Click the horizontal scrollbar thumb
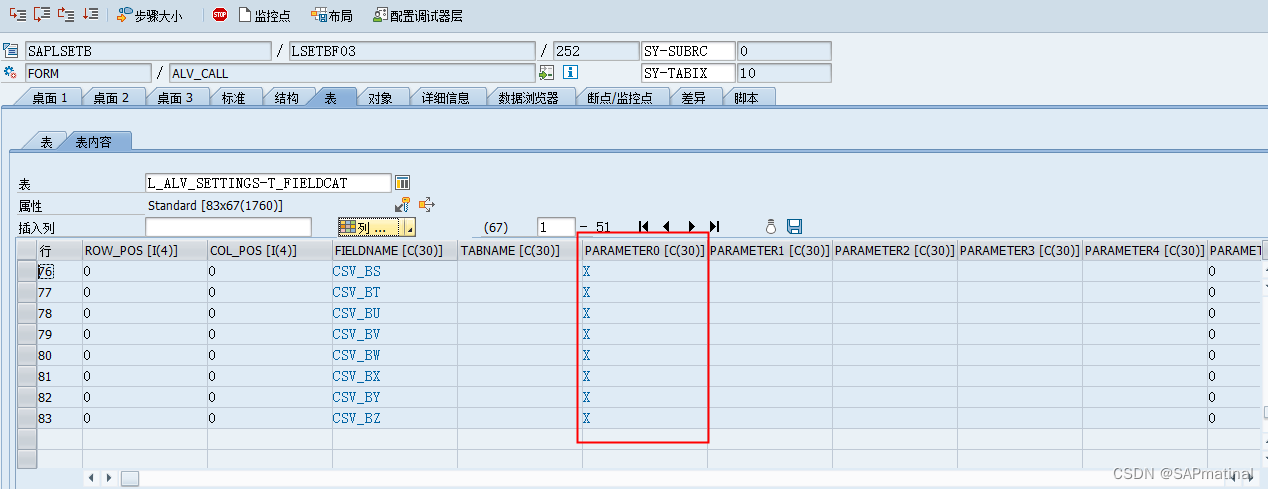 point(130,478)
